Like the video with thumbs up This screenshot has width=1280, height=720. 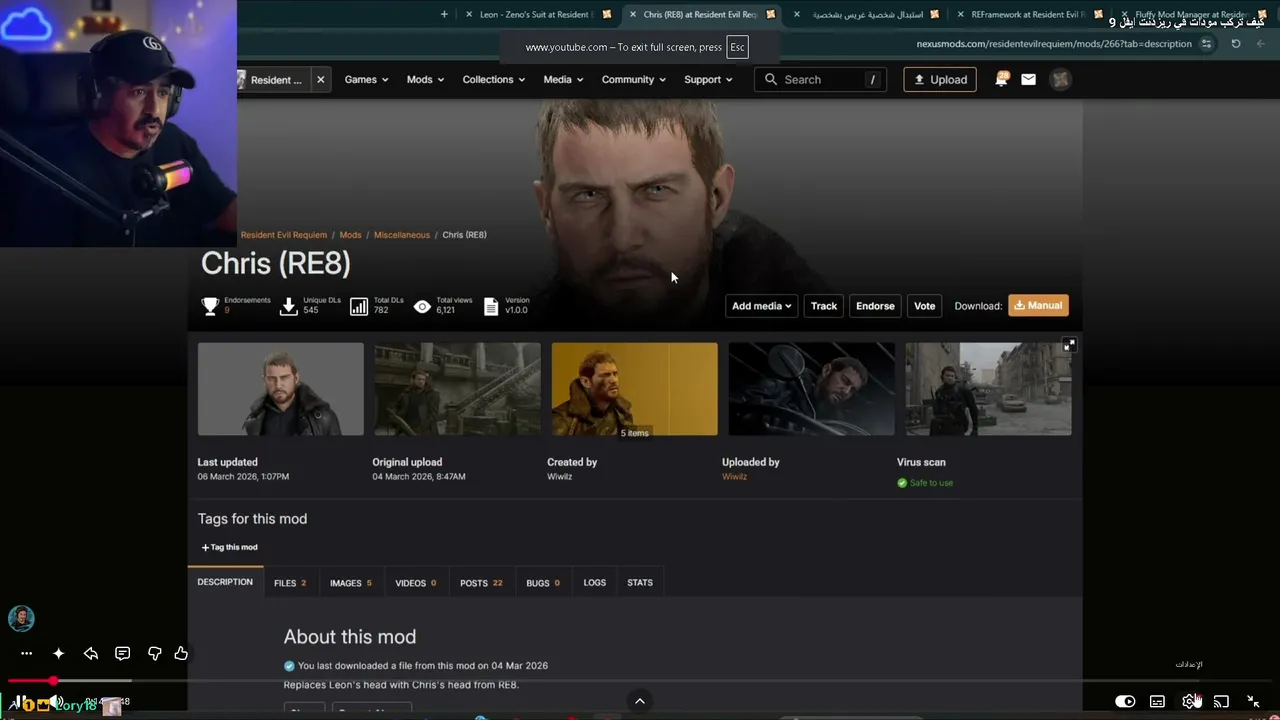point(181,653)
